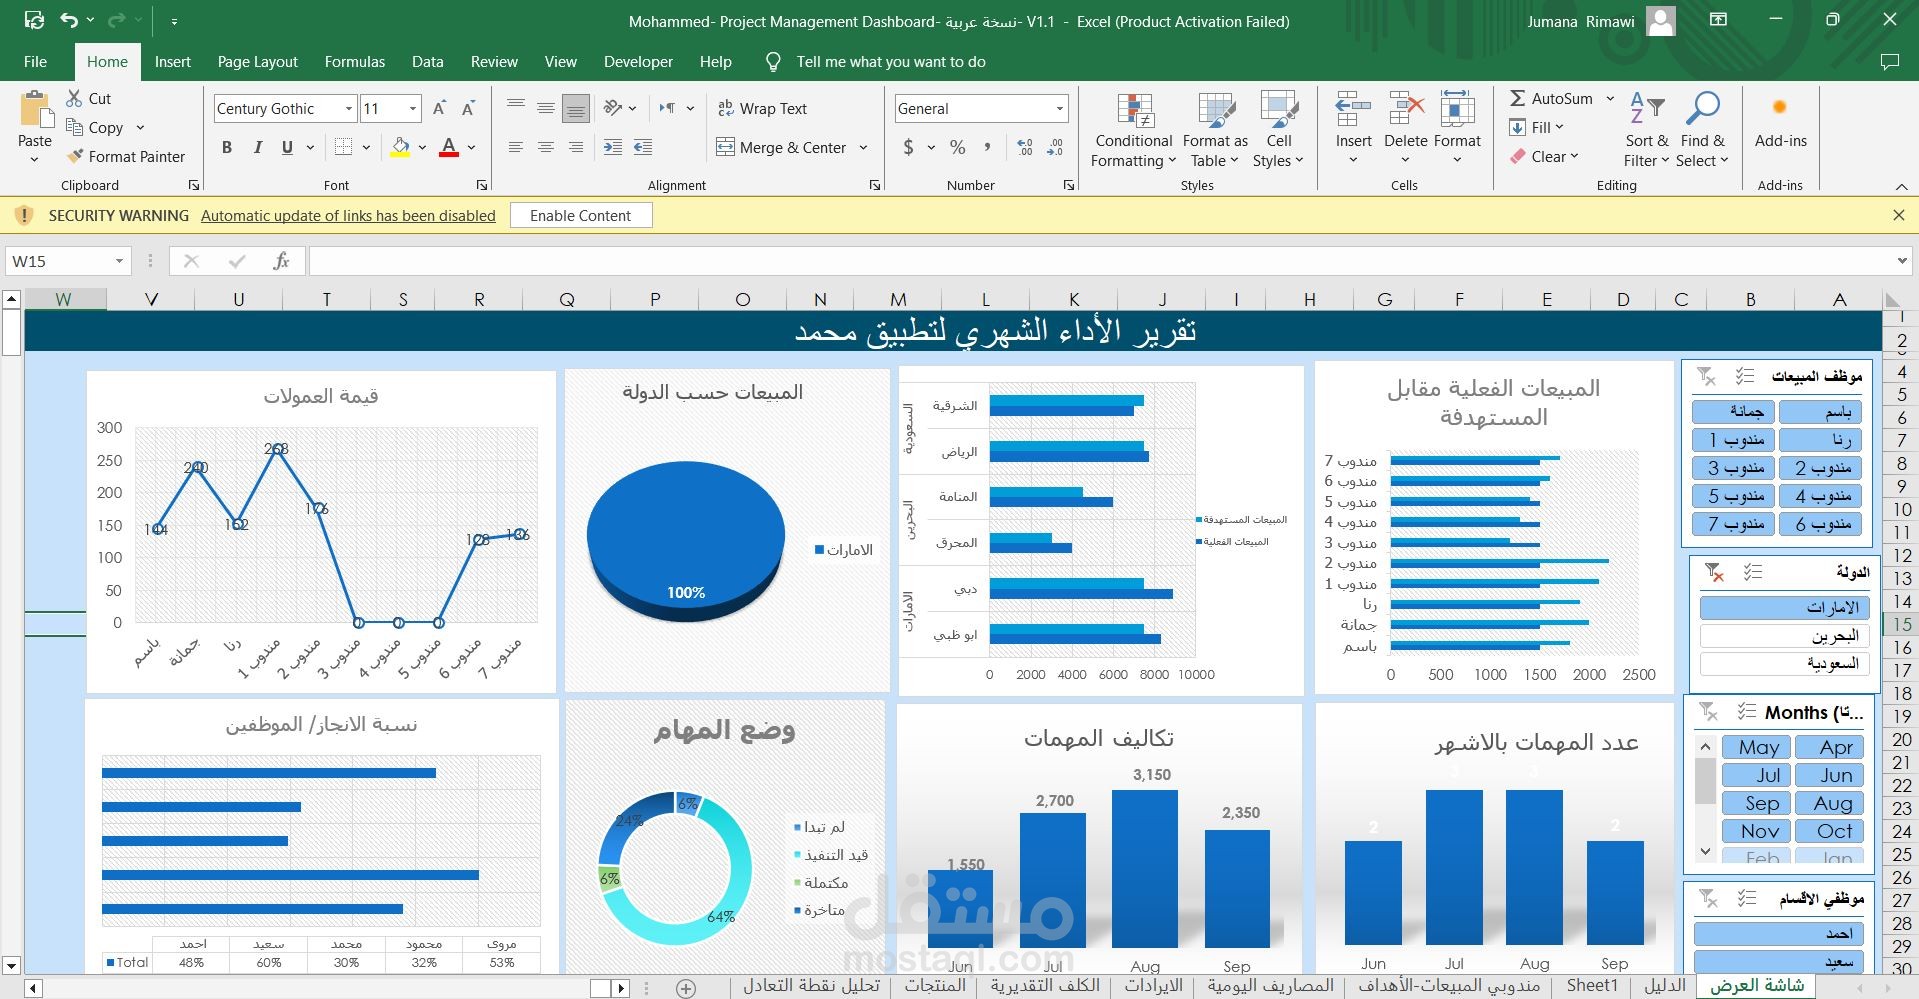
Task: Toggle multi-select on the Months slicer
Action: [1746, 712]
